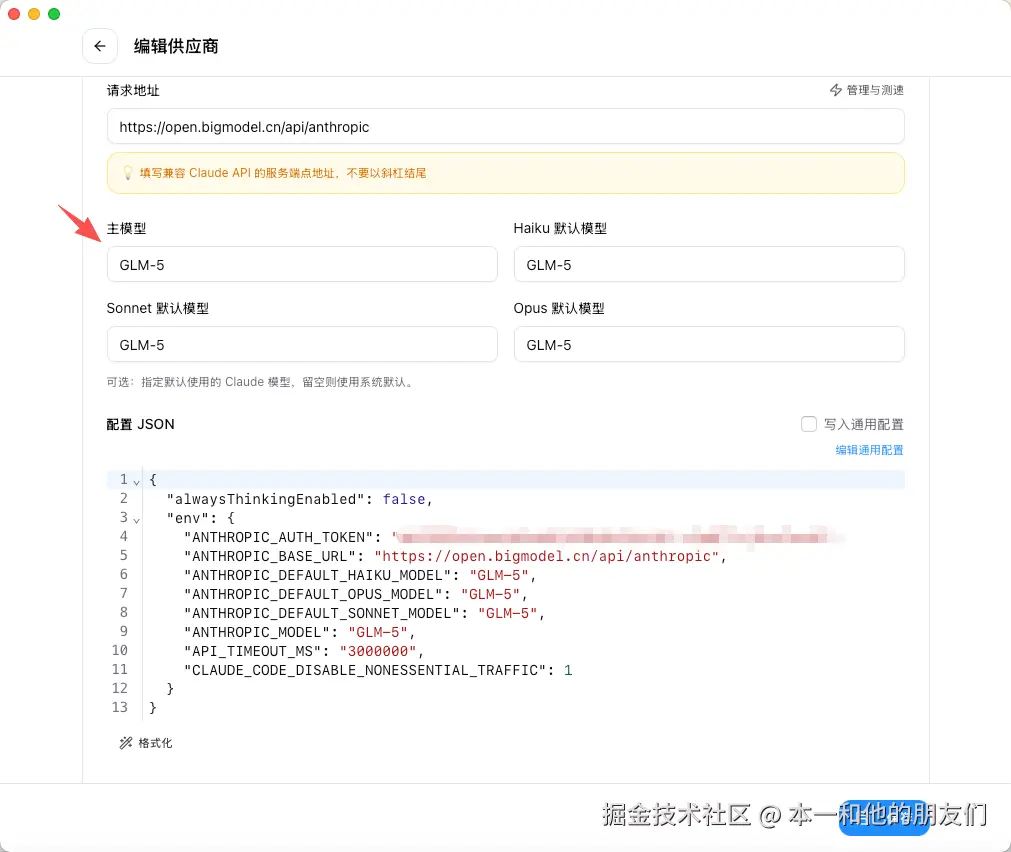Edit the Opus 默认模型 field
Viewport: 1011px width, 852px height.
point(709,344)
